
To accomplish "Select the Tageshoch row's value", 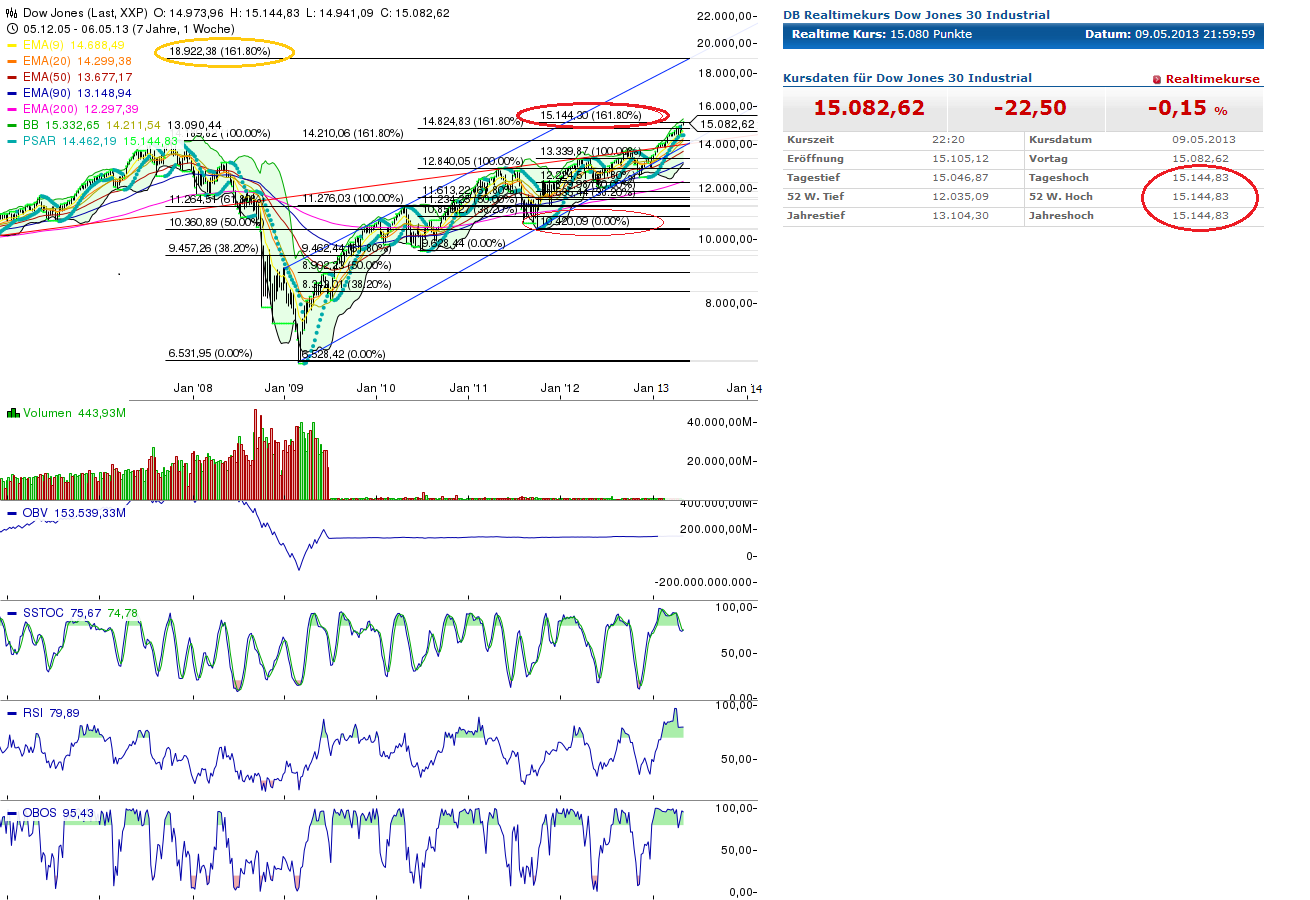I will click(x=1202, y=178).
